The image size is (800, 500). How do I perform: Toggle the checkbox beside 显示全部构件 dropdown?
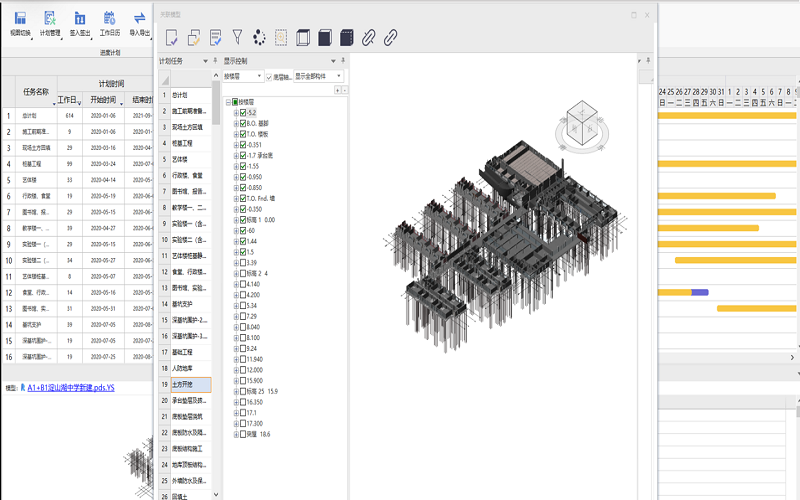(269, 77)
